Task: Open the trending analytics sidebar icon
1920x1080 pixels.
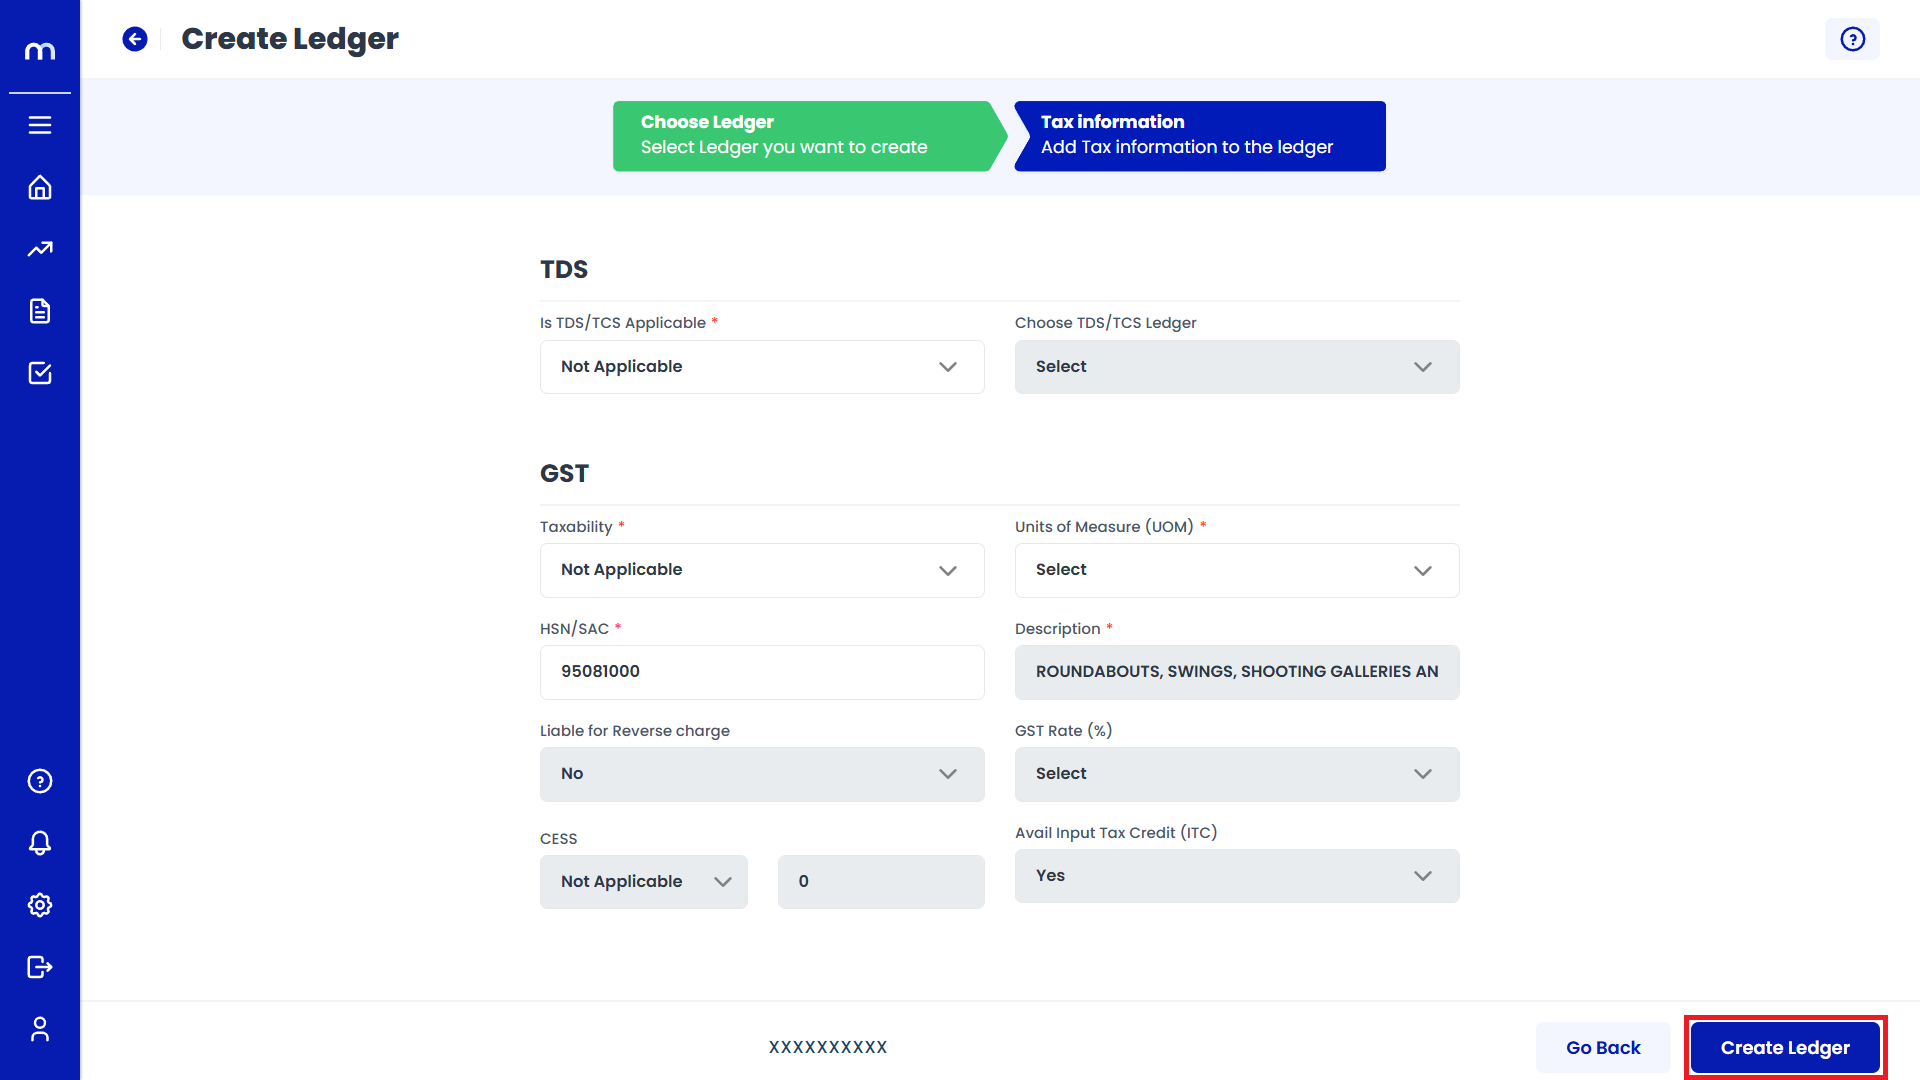Action: [40, 249]
